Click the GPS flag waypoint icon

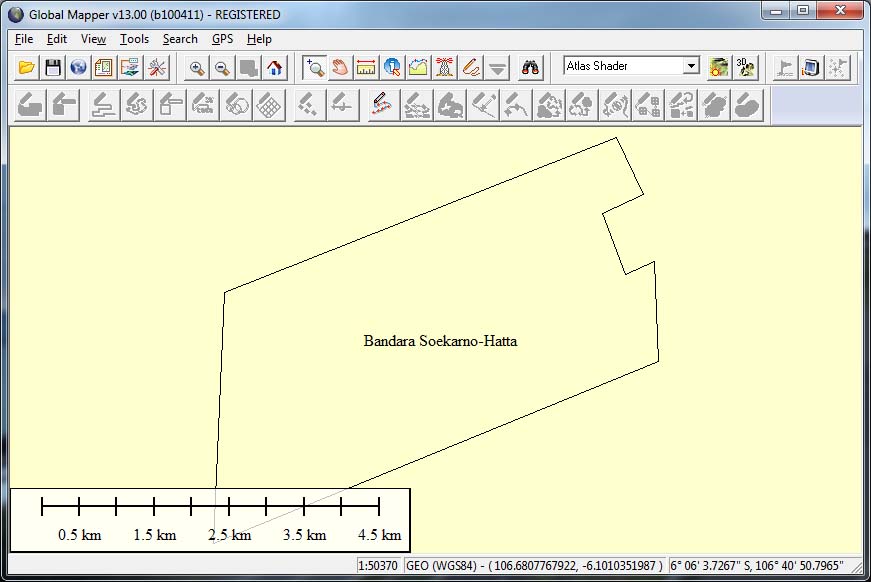pyautogui.click(x=784, y=68)
